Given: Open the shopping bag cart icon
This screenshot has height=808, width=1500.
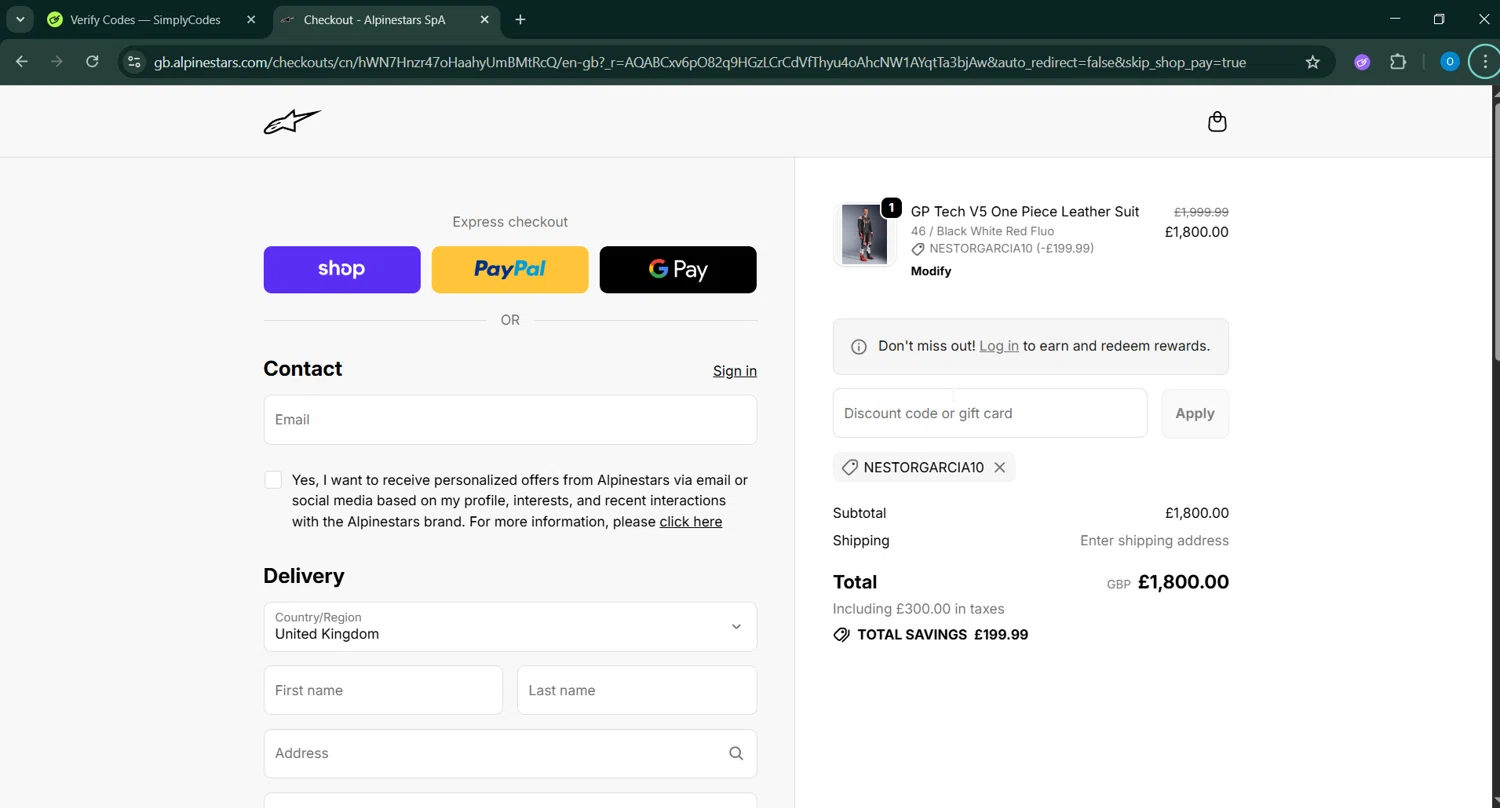Looking at the screenshot, I should tap(1217, 122).
